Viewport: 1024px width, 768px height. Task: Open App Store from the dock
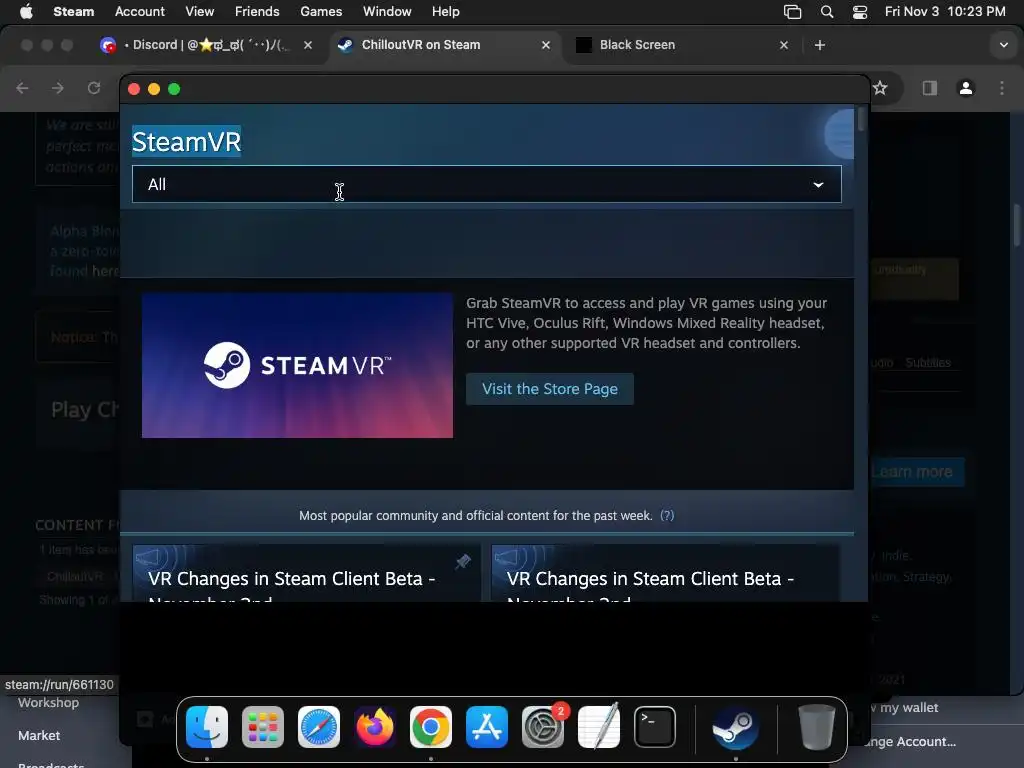click(487, 727)
